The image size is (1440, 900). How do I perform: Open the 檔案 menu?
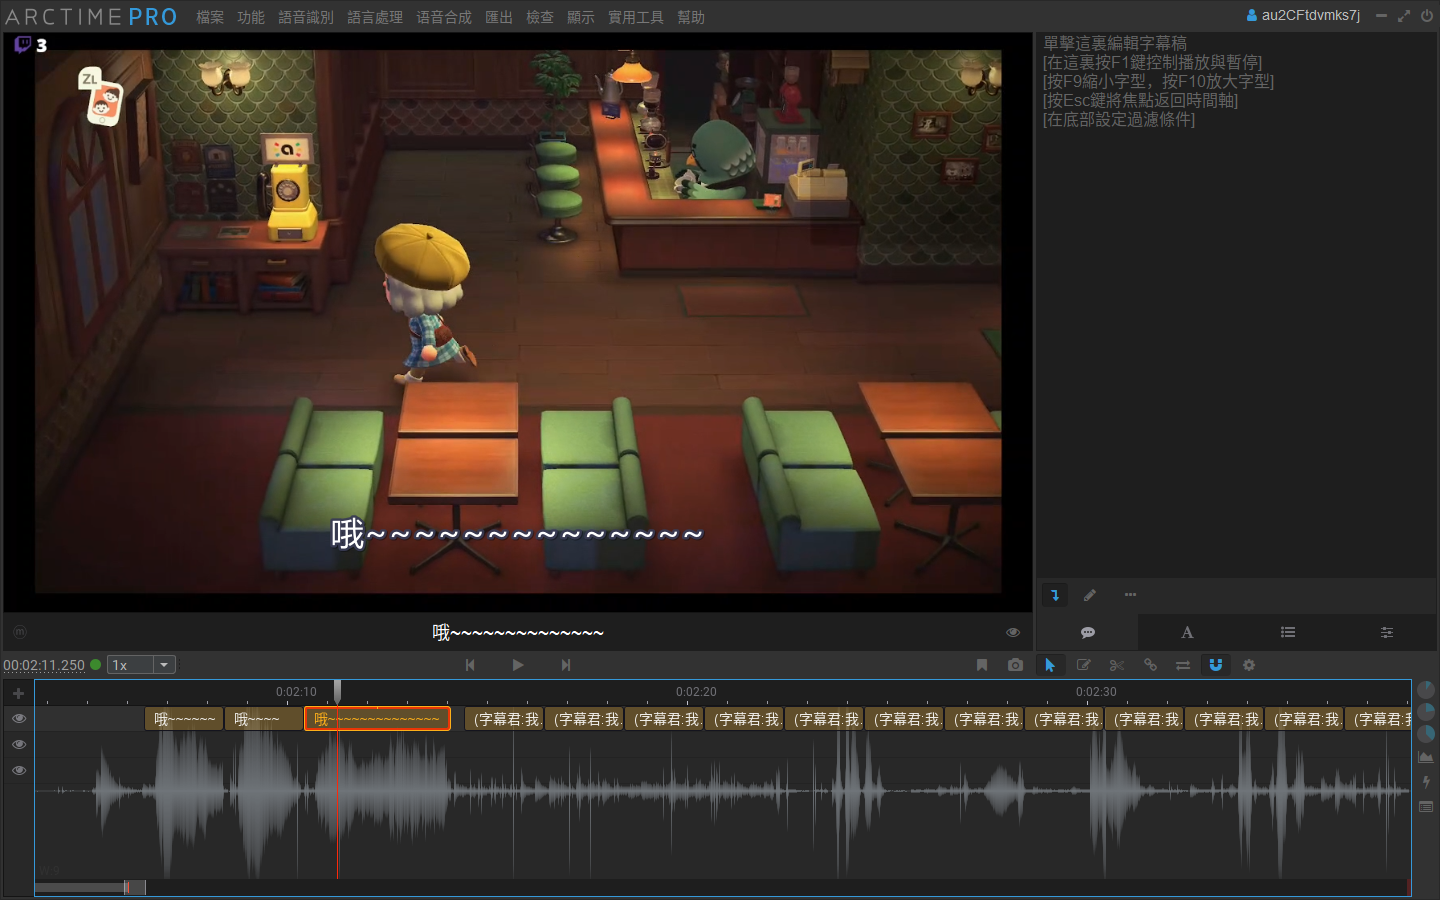pyautogui.click(x=210, y=17)
